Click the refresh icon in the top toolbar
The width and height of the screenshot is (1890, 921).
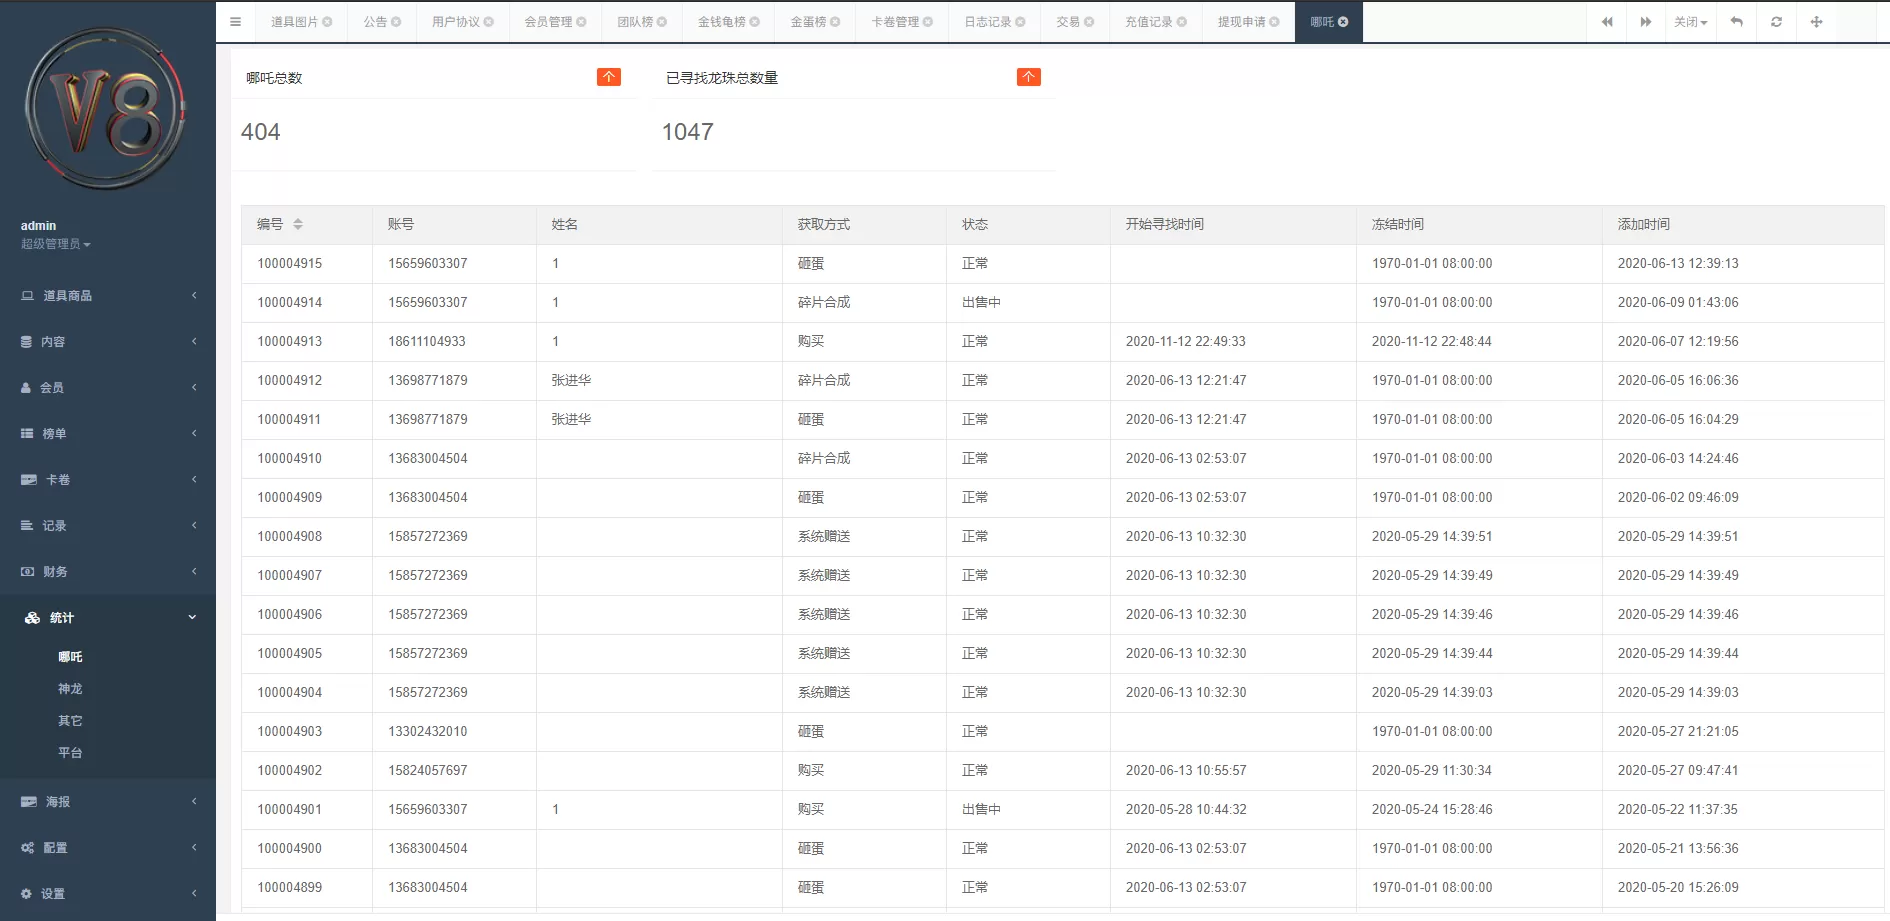[x=1776, y=22]
